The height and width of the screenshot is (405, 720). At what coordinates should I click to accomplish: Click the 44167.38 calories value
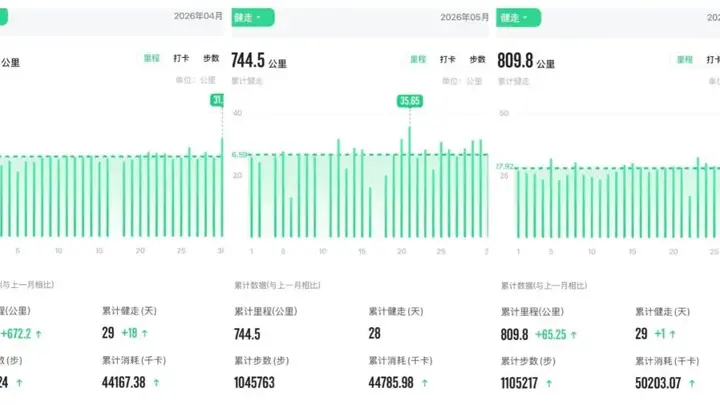click(x=124, y=382)
